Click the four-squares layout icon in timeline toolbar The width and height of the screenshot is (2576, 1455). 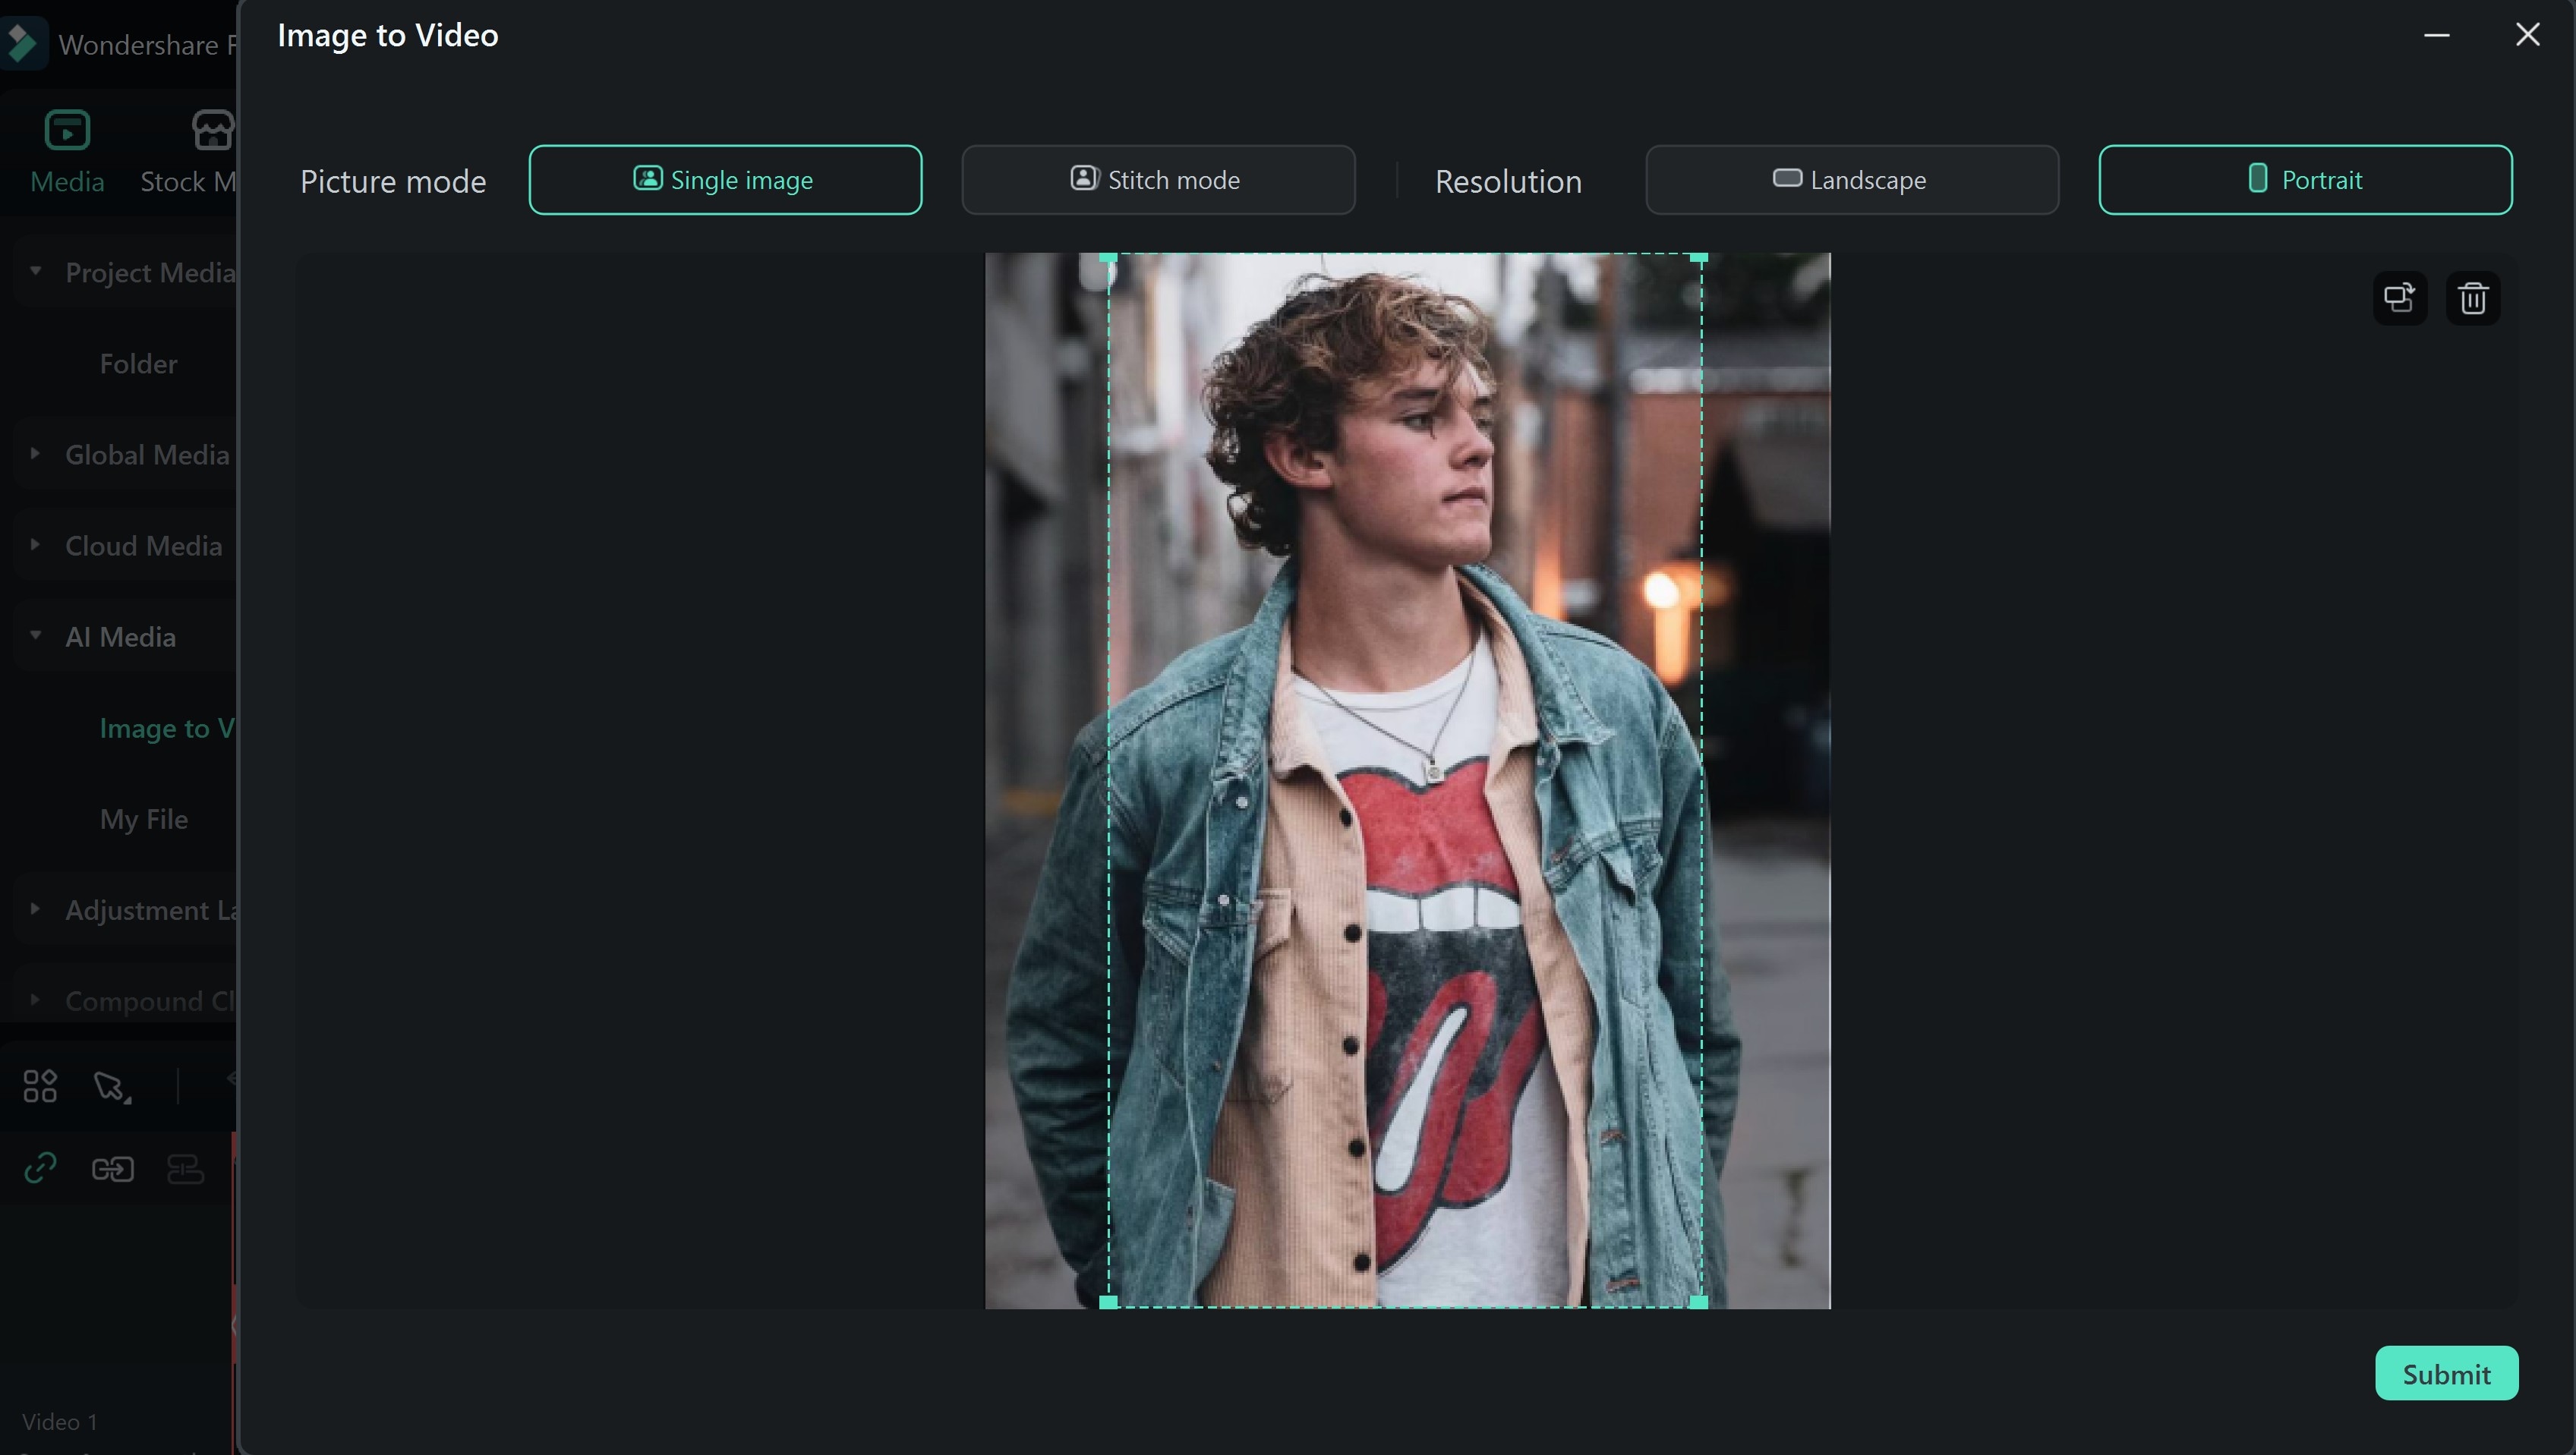pyautogui.click(x=40, y=1086)
